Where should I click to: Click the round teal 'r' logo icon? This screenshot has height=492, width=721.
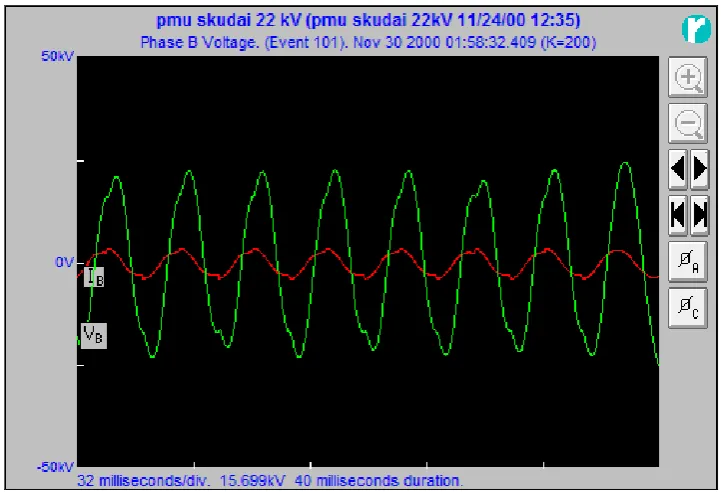(696, 29)
